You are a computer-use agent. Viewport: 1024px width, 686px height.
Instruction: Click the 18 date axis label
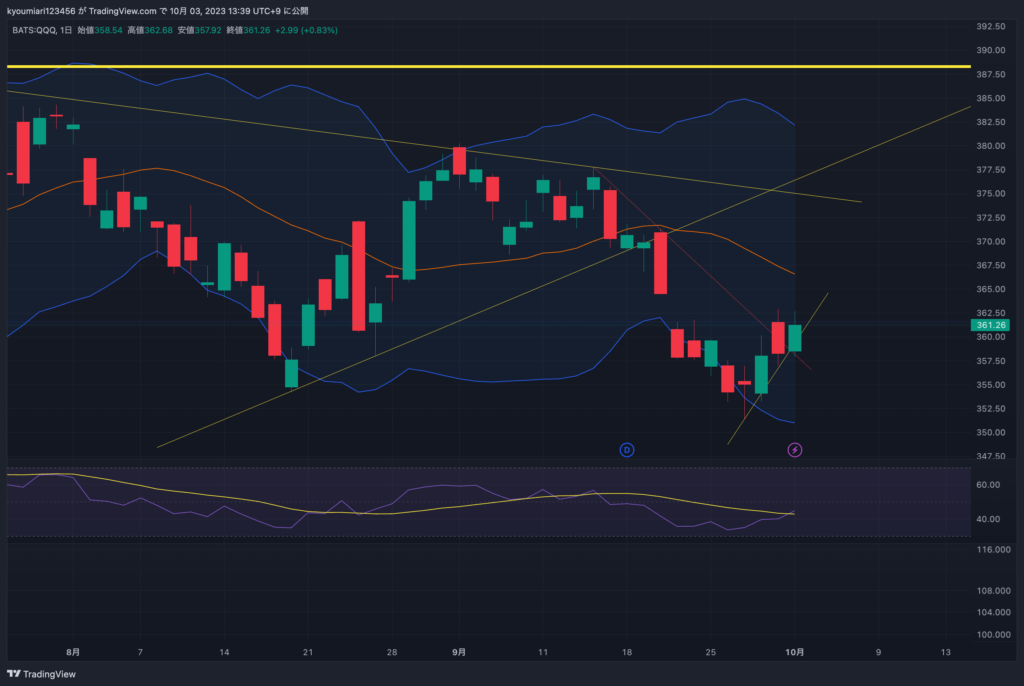click(627, 652)
